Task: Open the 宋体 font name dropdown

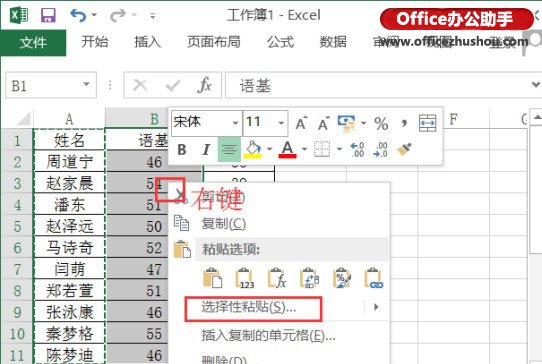Action: tap(236, 123)
